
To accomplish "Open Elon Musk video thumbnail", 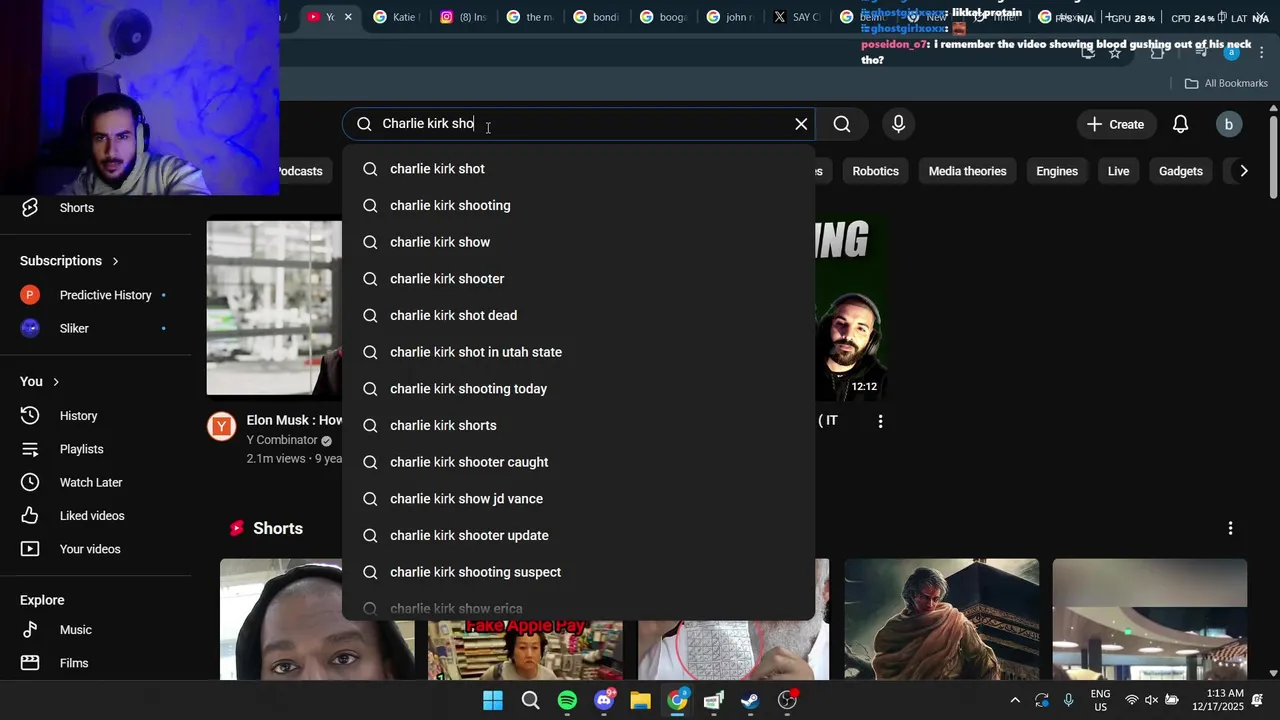I will tap(274, 308).
